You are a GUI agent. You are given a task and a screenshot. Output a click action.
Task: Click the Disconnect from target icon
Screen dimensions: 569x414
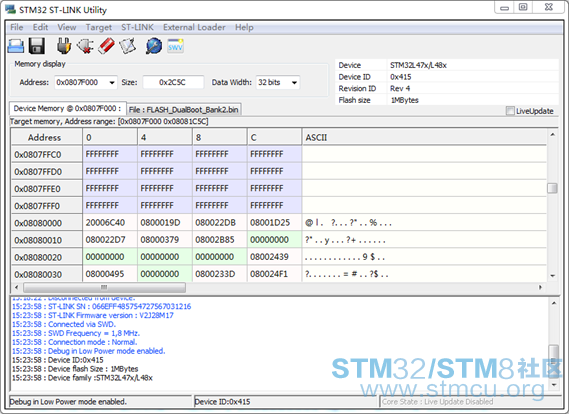(85, 46)
